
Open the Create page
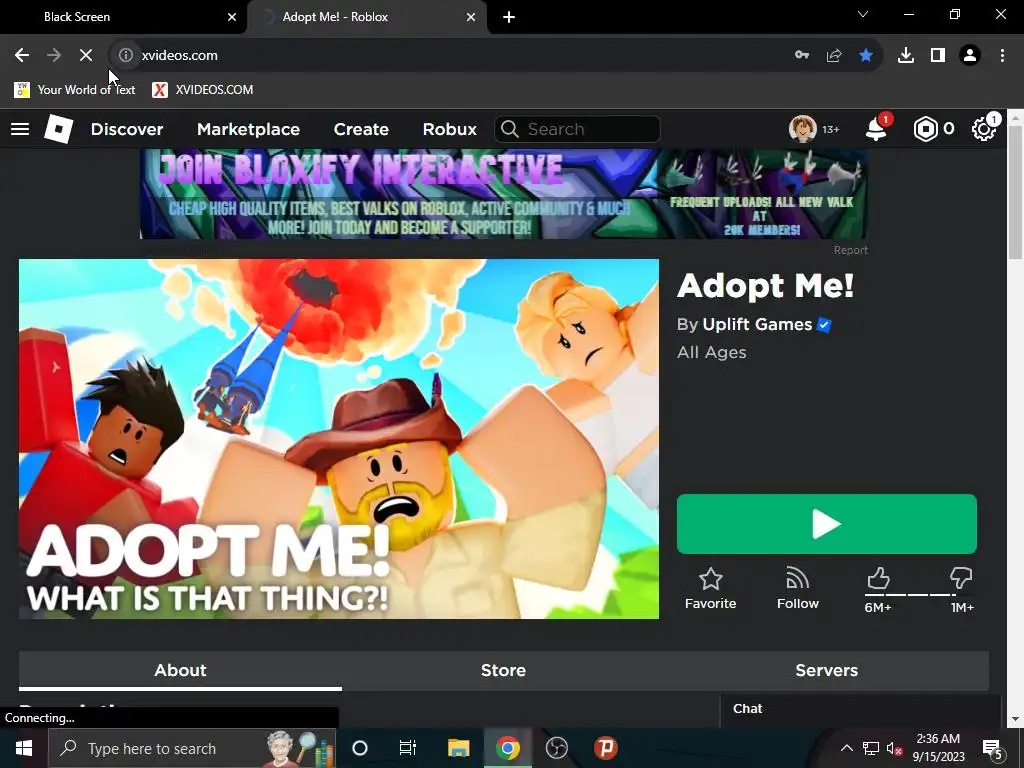click(361, 129)
